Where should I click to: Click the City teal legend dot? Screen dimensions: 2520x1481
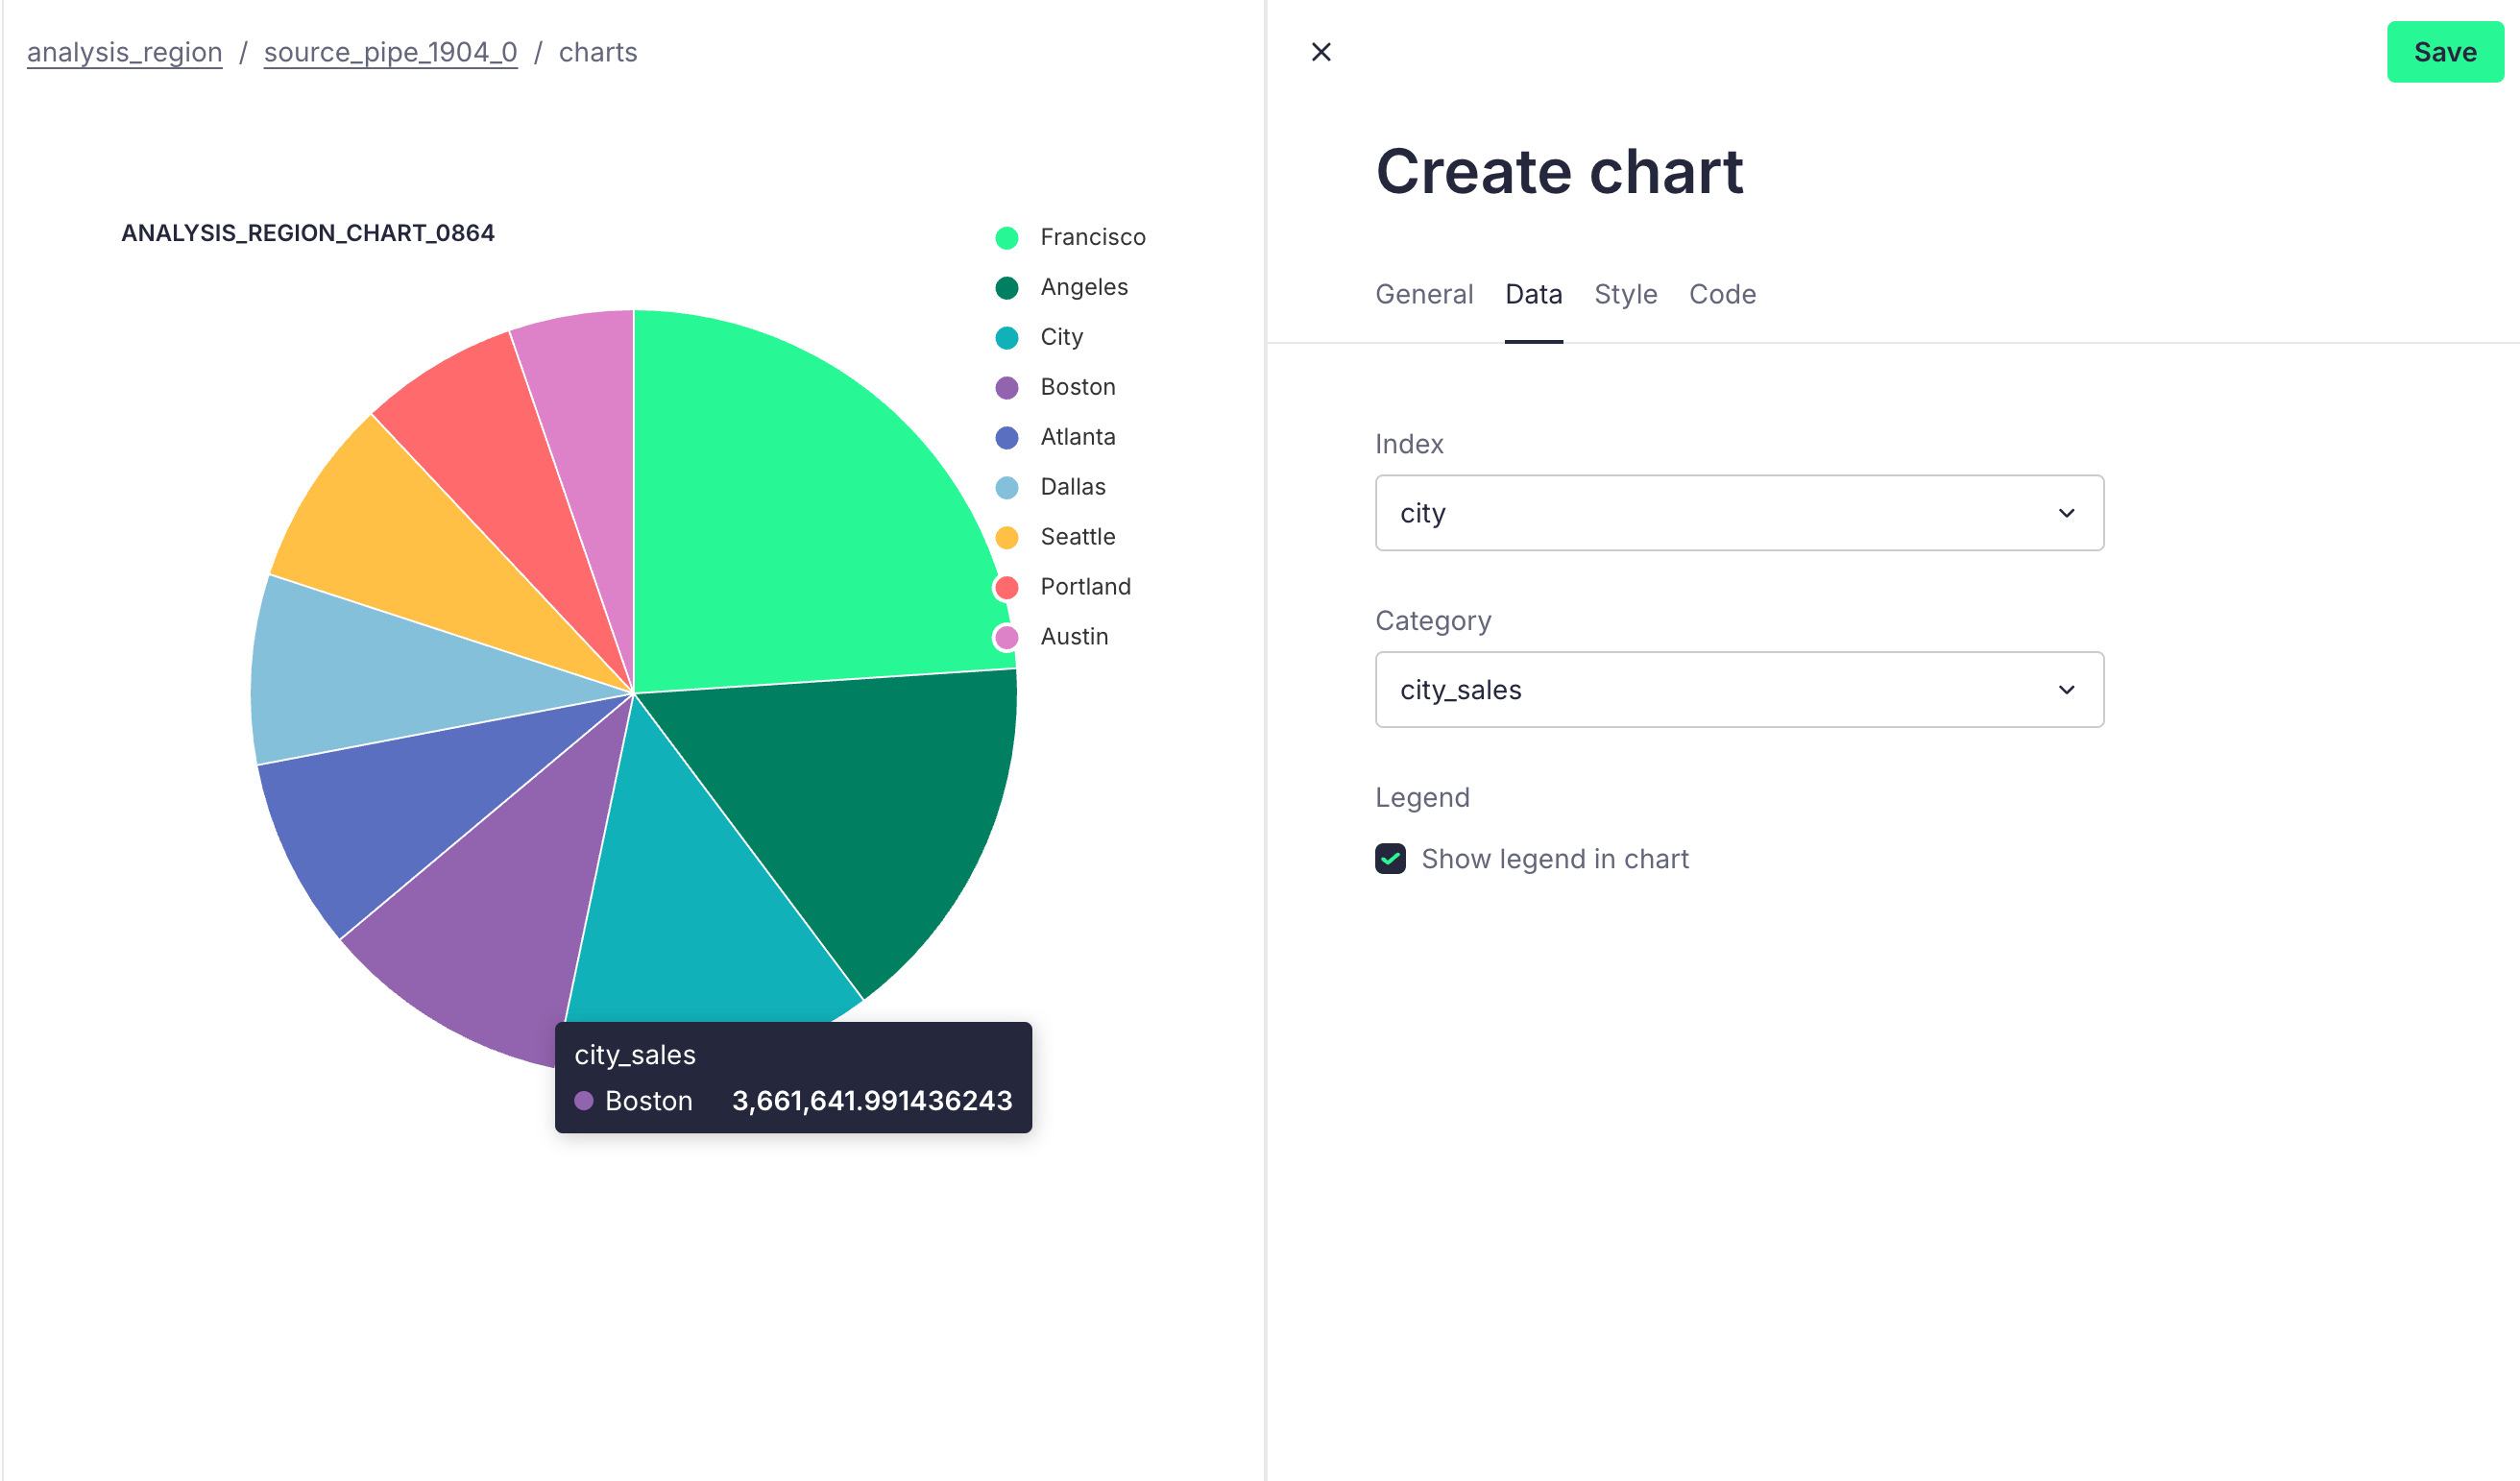coord(1006,338)
